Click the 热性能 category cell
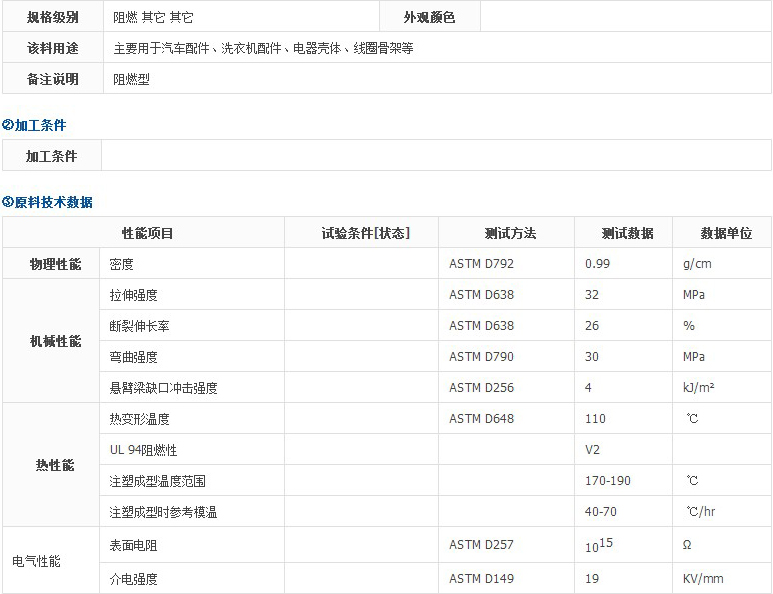 (x=55, y=465)
